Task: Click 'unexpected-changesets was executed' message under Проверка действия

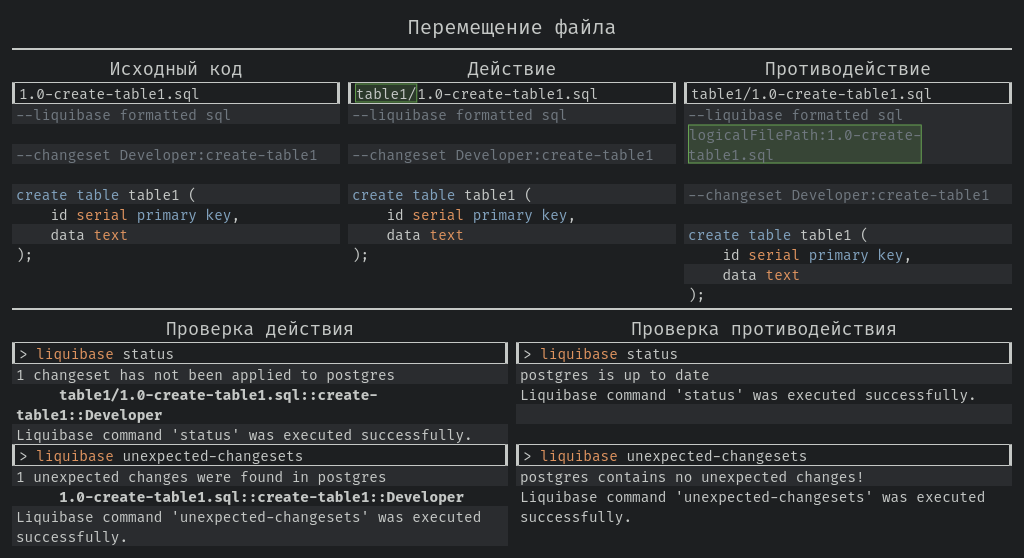Action: pos(249,527)
